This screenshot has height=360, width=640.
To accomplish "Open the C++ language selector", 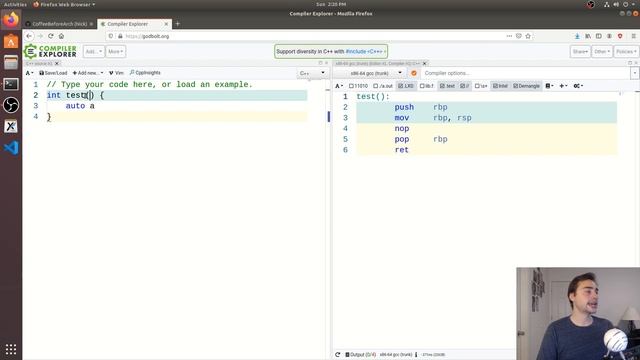I will [x=312, y=73].
